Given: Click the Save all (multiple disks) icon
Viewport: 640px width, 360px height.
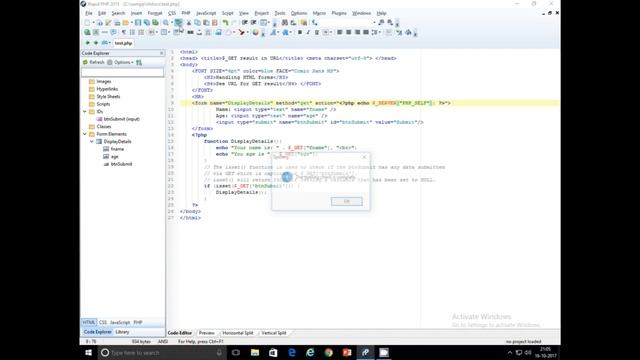Looking at the screenshot, I should (147, 22).
